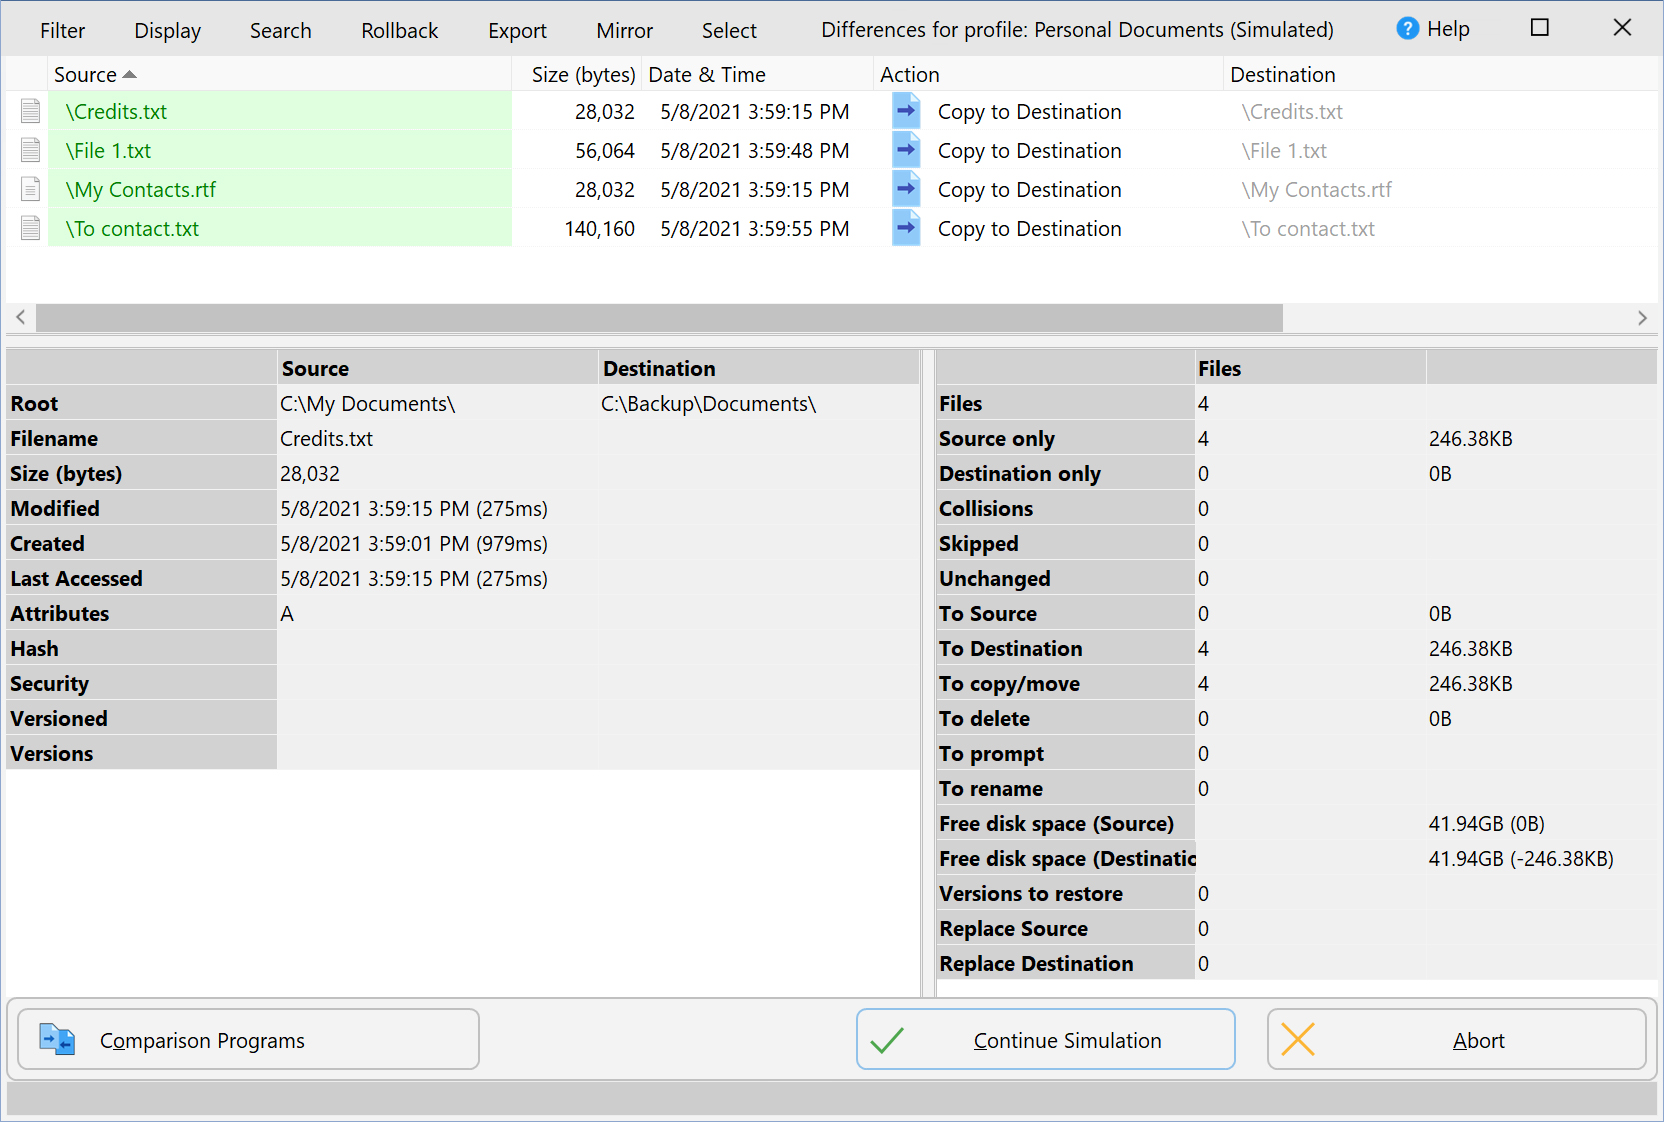Click the source root C:\My Documents\

click(x=368, y=404)
